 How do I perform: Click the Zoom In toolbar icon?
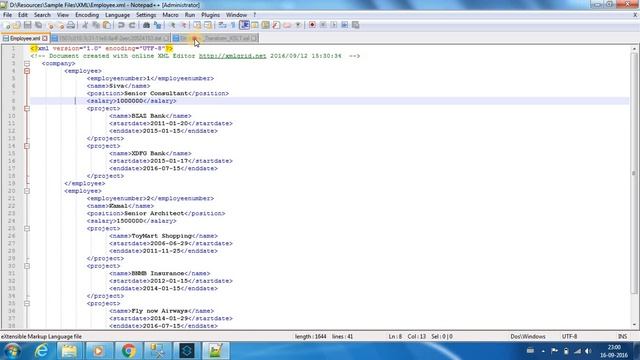(x=172, y=25)
